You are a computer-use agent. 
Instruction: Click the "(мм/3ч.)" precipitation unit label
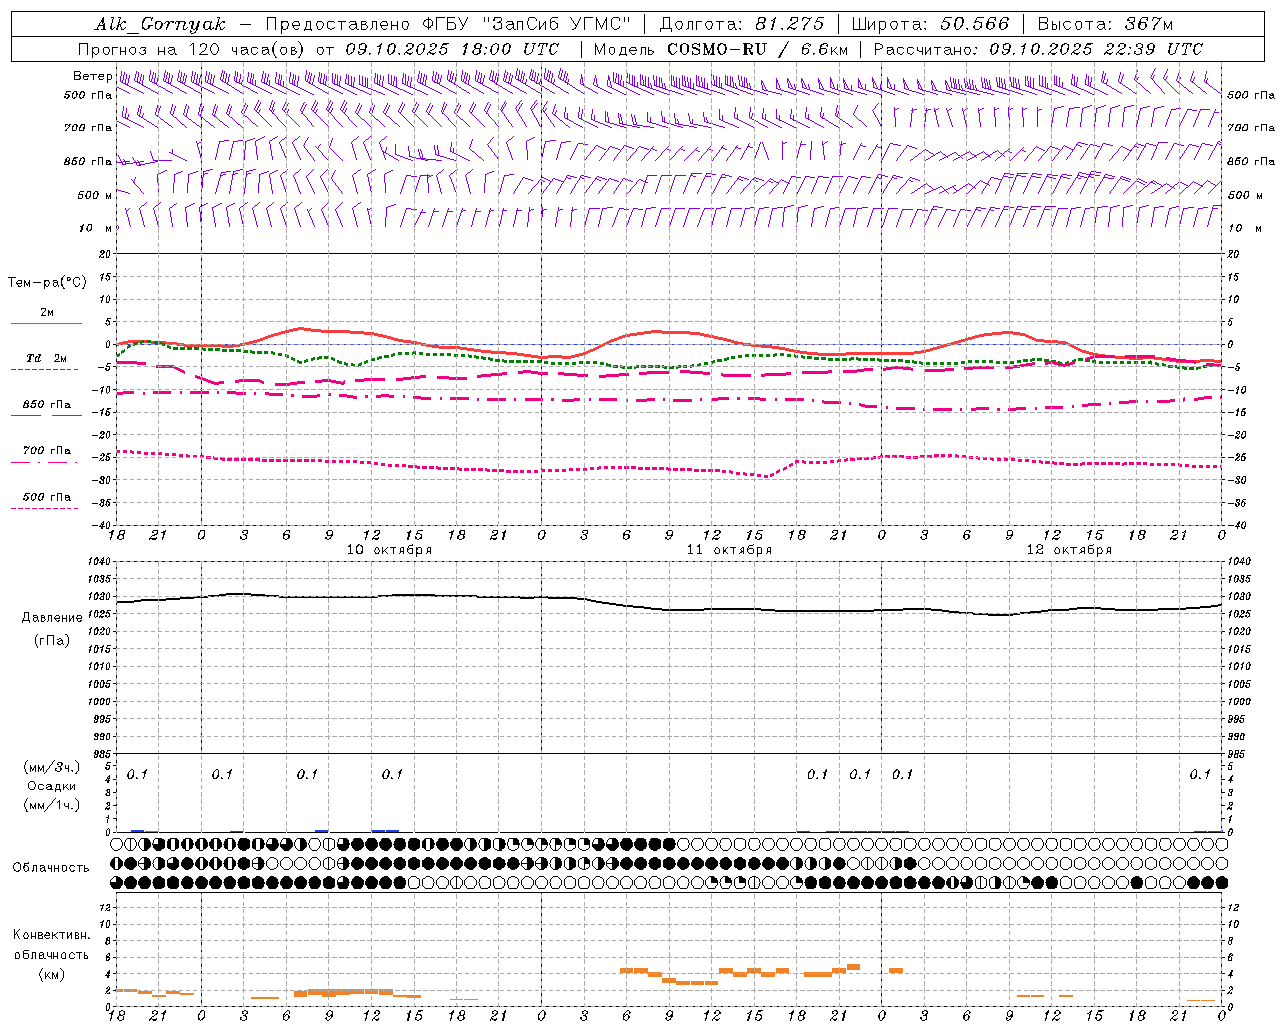pyautogui.click(x=51, y=768)
